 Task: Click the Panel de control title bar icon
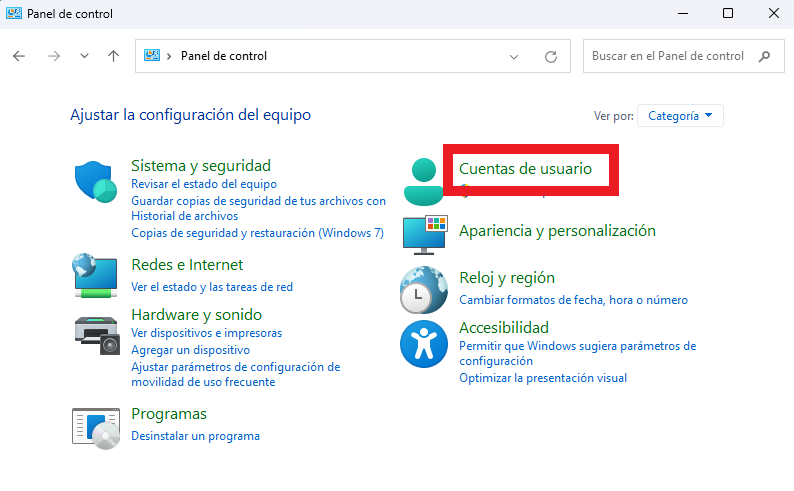pyautogui.click(x=14, y=13)
